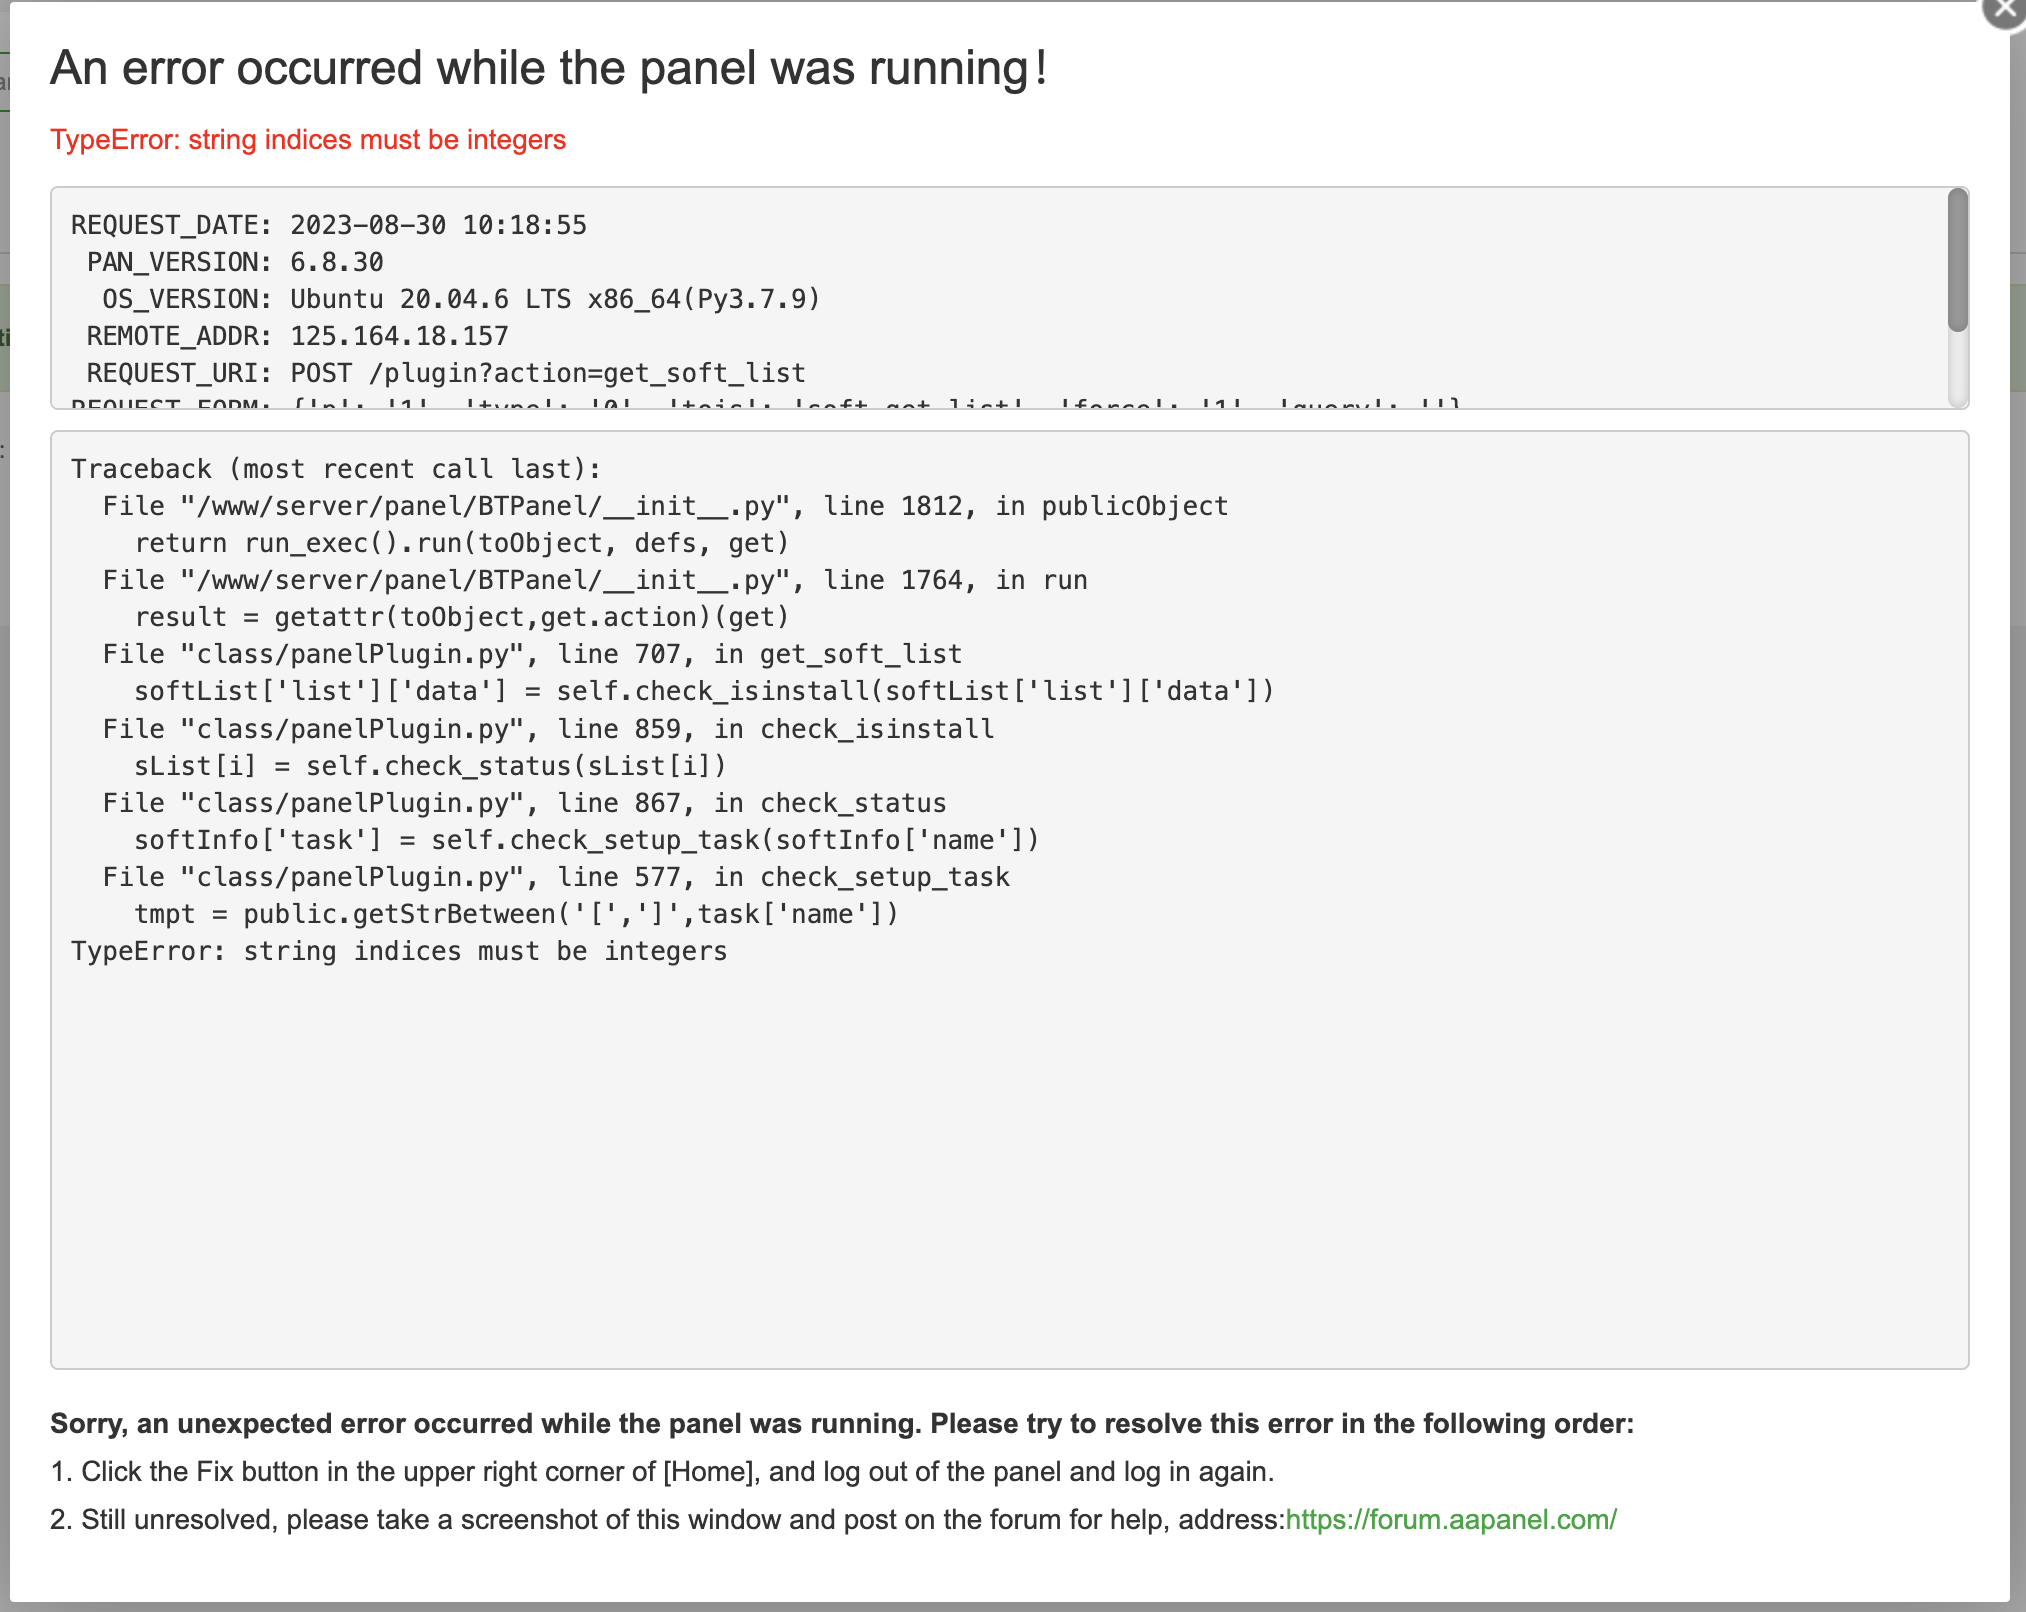This screenshot has width=2026, height=1612.
Task: Click the REQUEST_URI get_soft_list line
Action: (446, 373)
